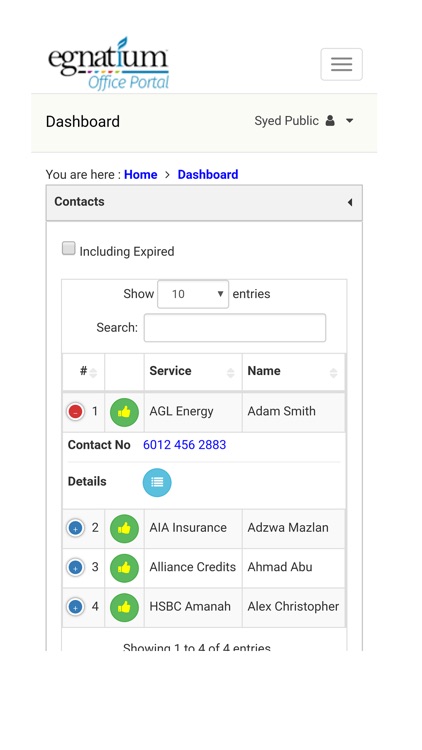
Task: Click the thumbs-up icon for AIA Insurance
Action: [124, 529]
